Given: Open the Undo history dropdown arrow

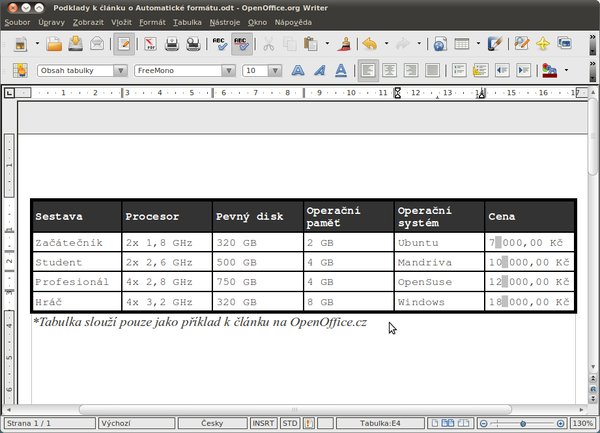Looking at the screenshot, I should (386, 44).
